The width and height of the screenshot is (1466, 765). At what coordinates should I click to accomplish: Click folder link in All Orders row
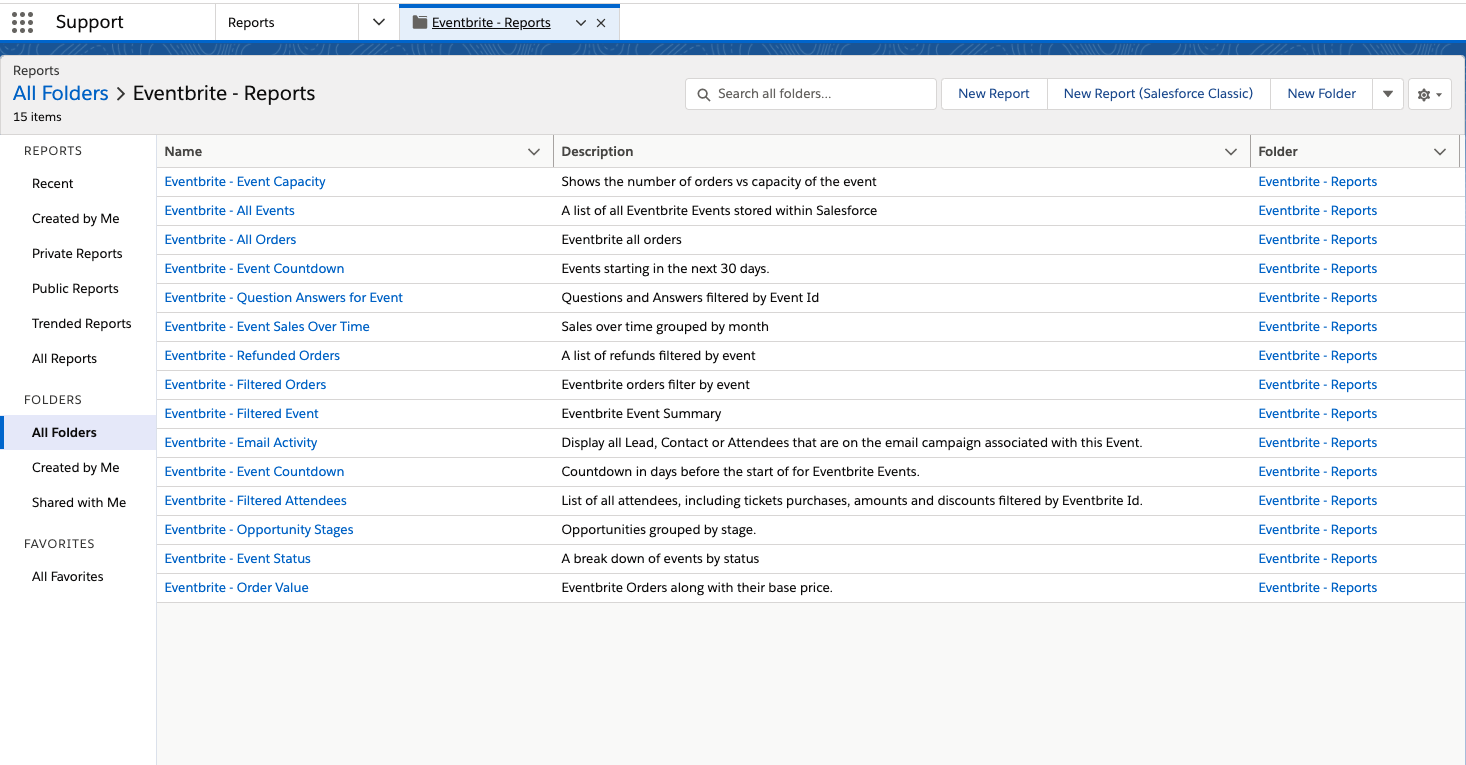pyautogui.click(x=1318, y=240)
